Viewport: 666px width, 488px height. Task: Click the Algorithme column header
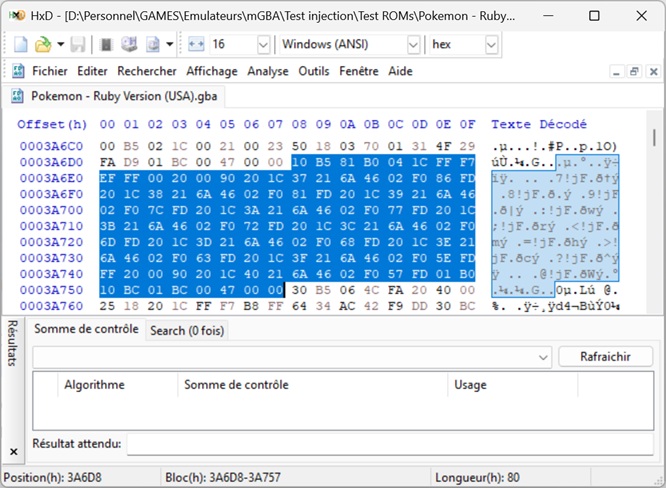click(95, 384)
